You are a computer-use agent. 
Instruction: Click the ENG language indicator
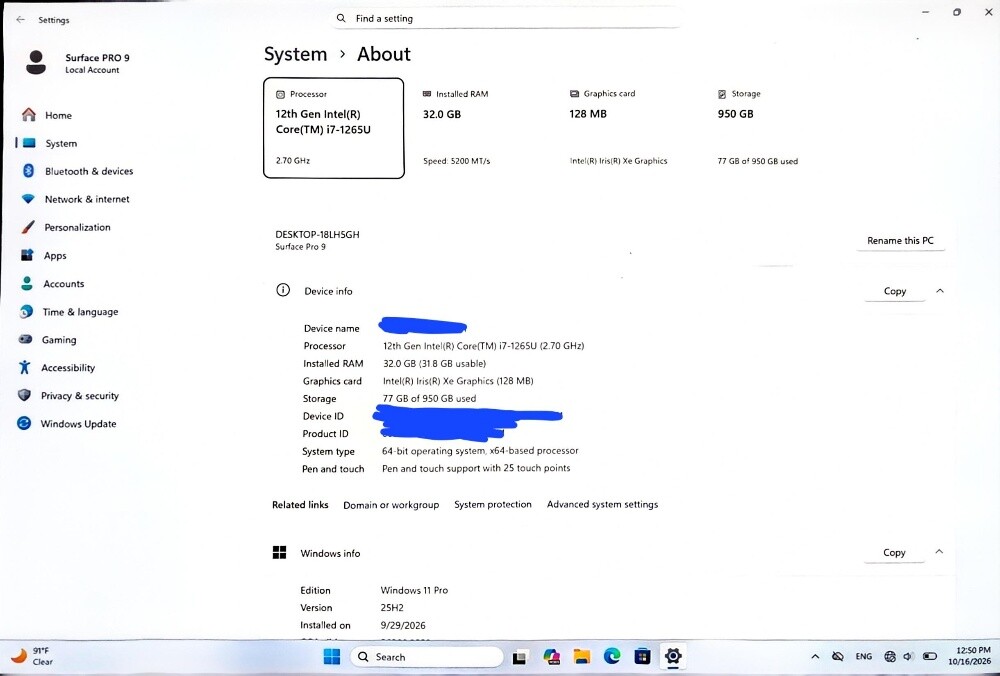[x=864, y=657]
